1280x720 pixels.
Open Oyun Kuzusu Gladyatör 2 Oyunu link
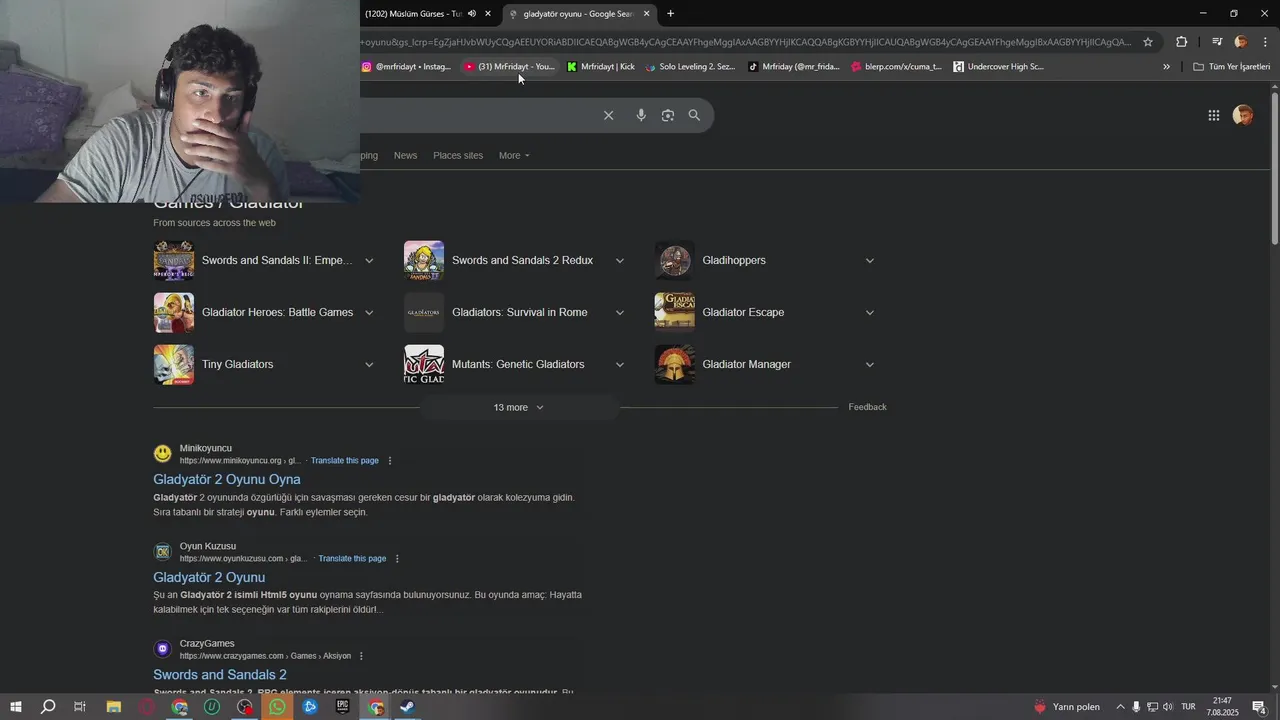coord(209,577)
